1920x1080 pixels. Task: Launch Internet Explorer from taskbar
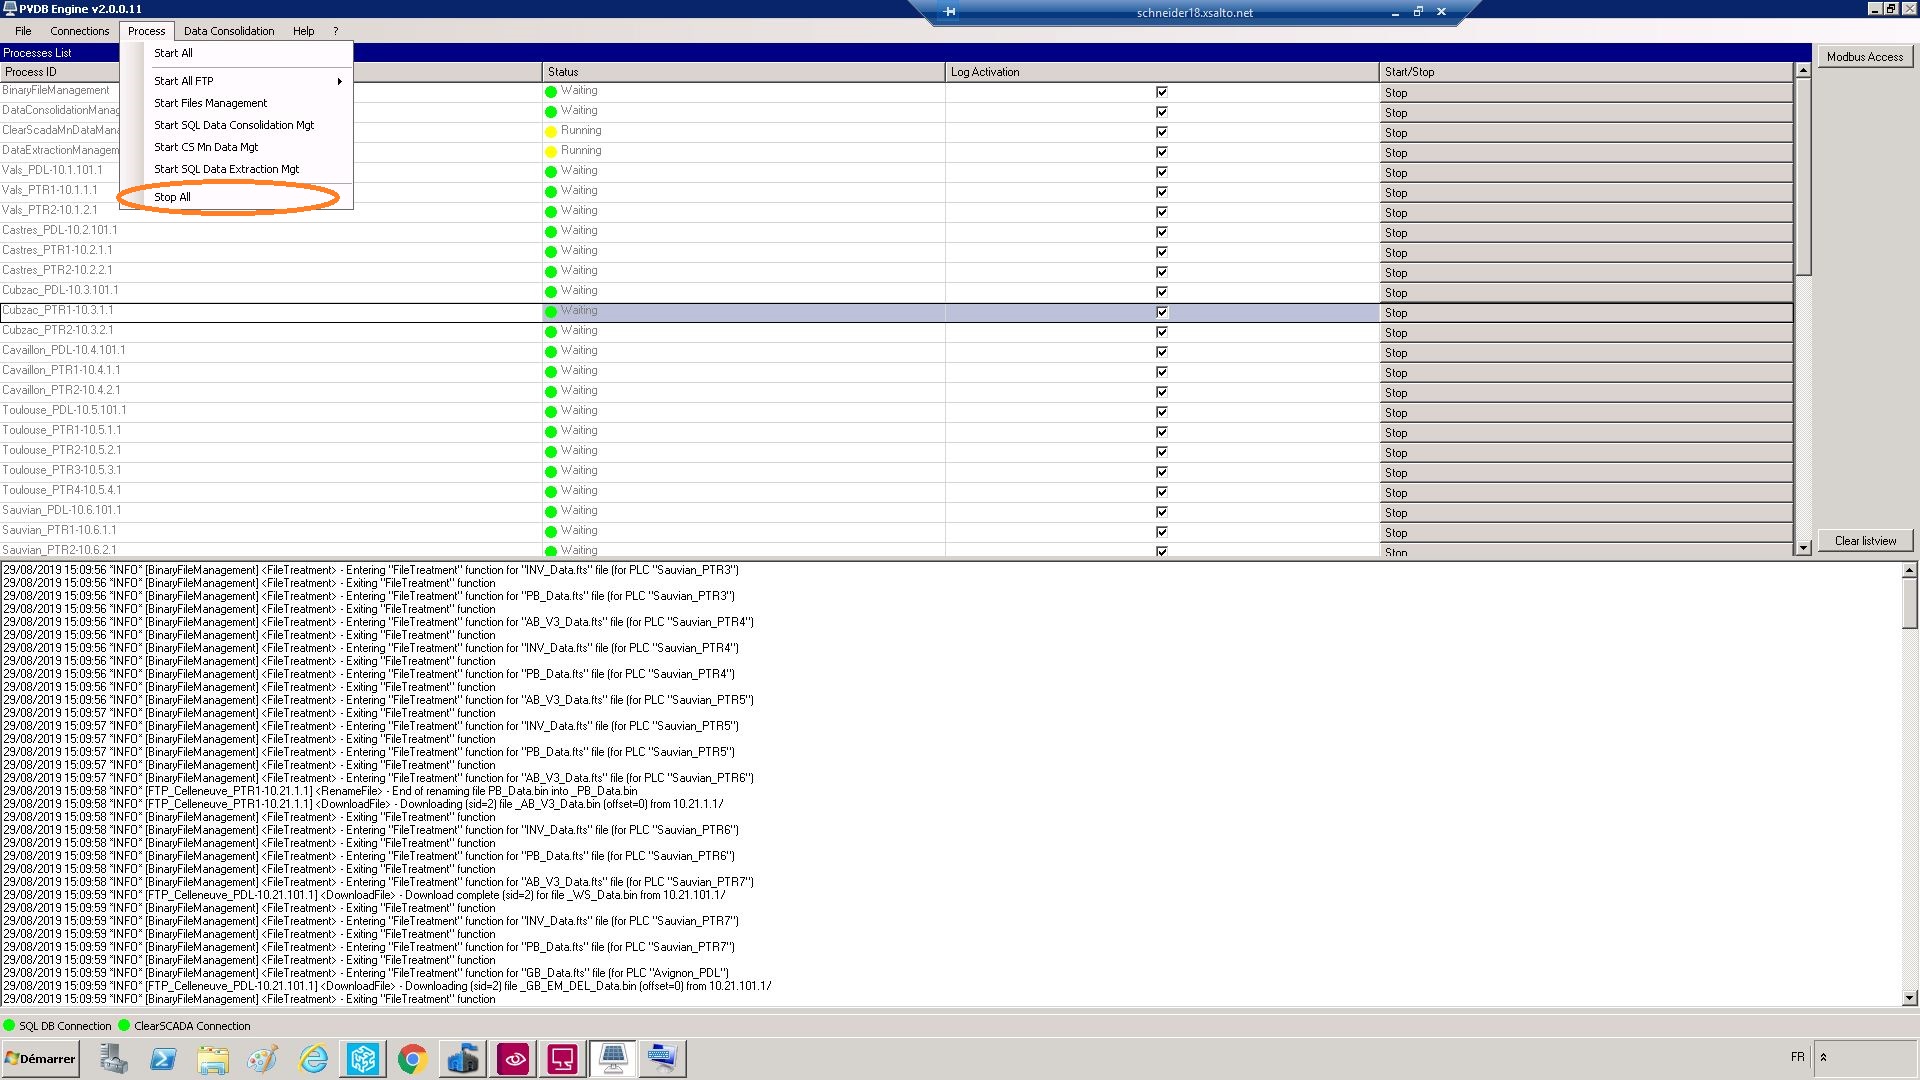pos(313,1058)
